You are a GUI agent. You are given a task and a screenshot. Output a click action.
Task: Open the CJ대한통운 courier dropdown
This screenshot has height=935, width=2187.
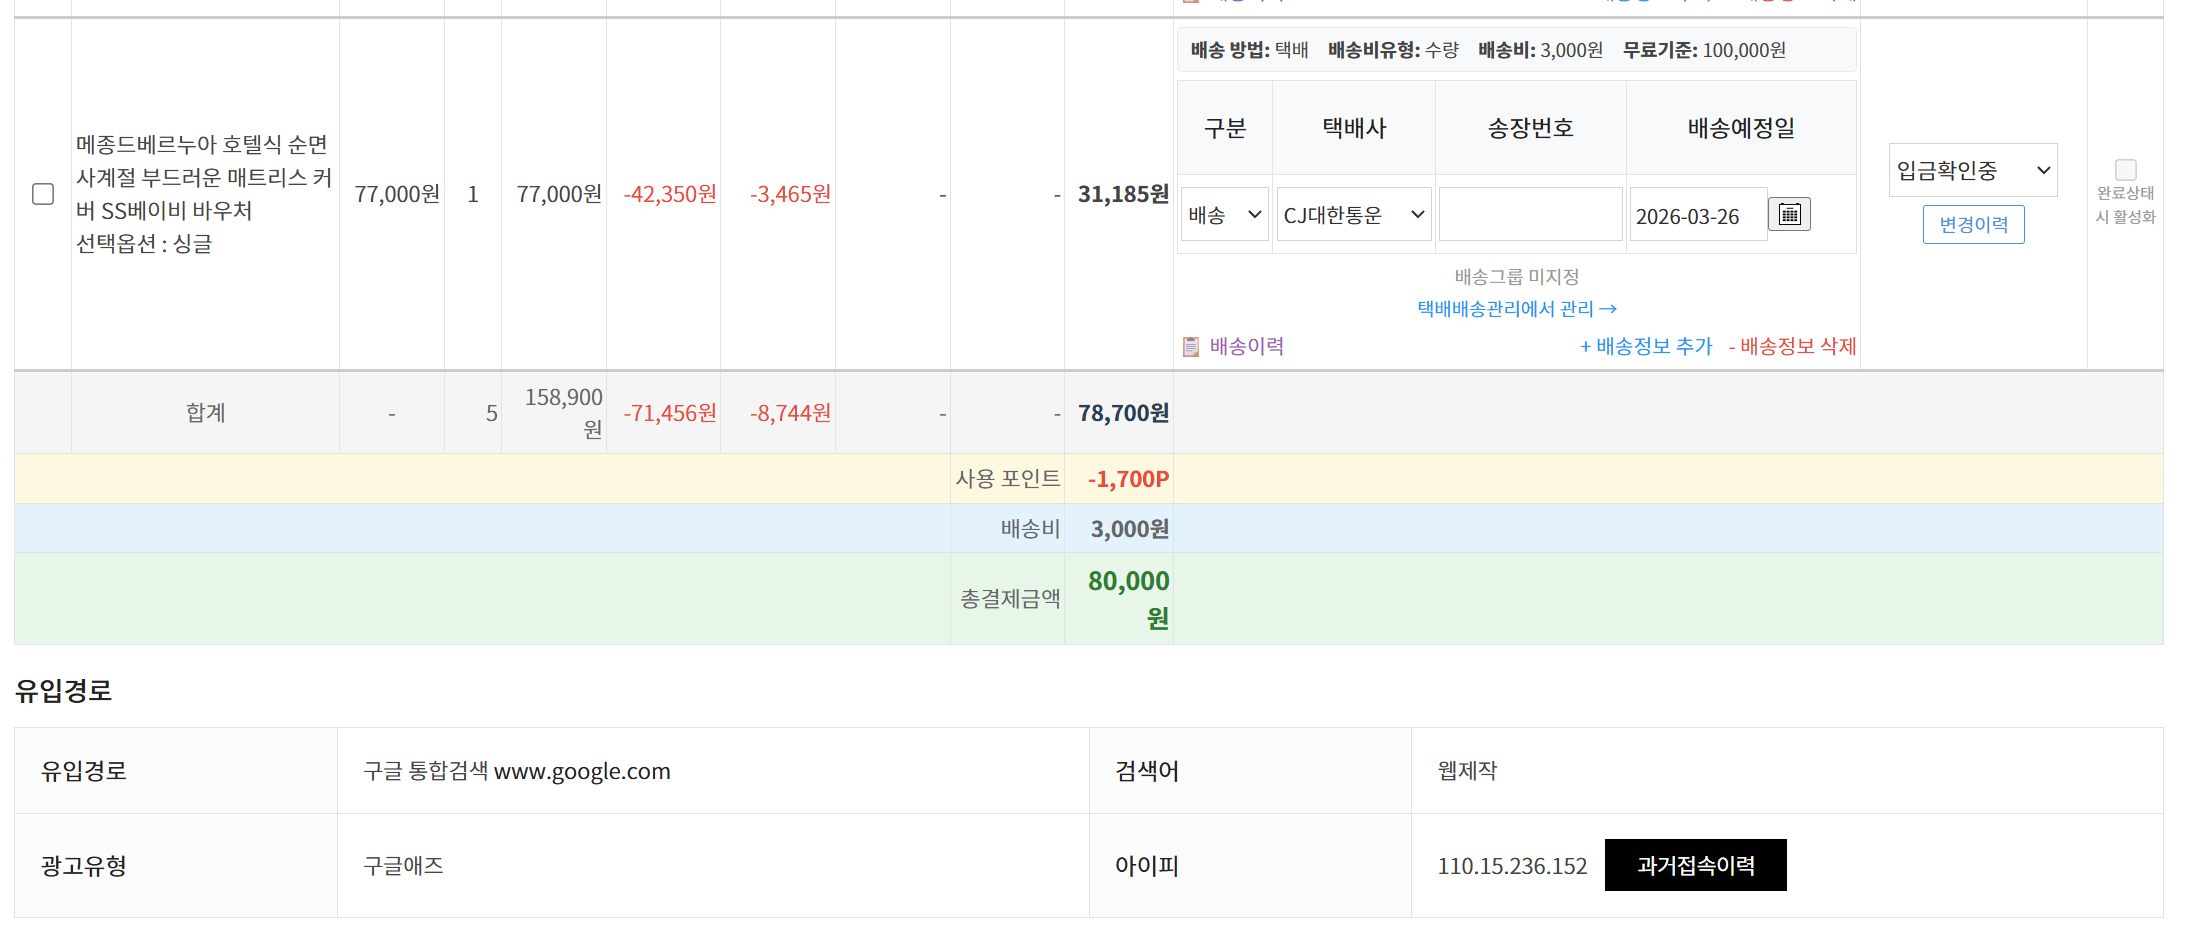(1353, 215)
